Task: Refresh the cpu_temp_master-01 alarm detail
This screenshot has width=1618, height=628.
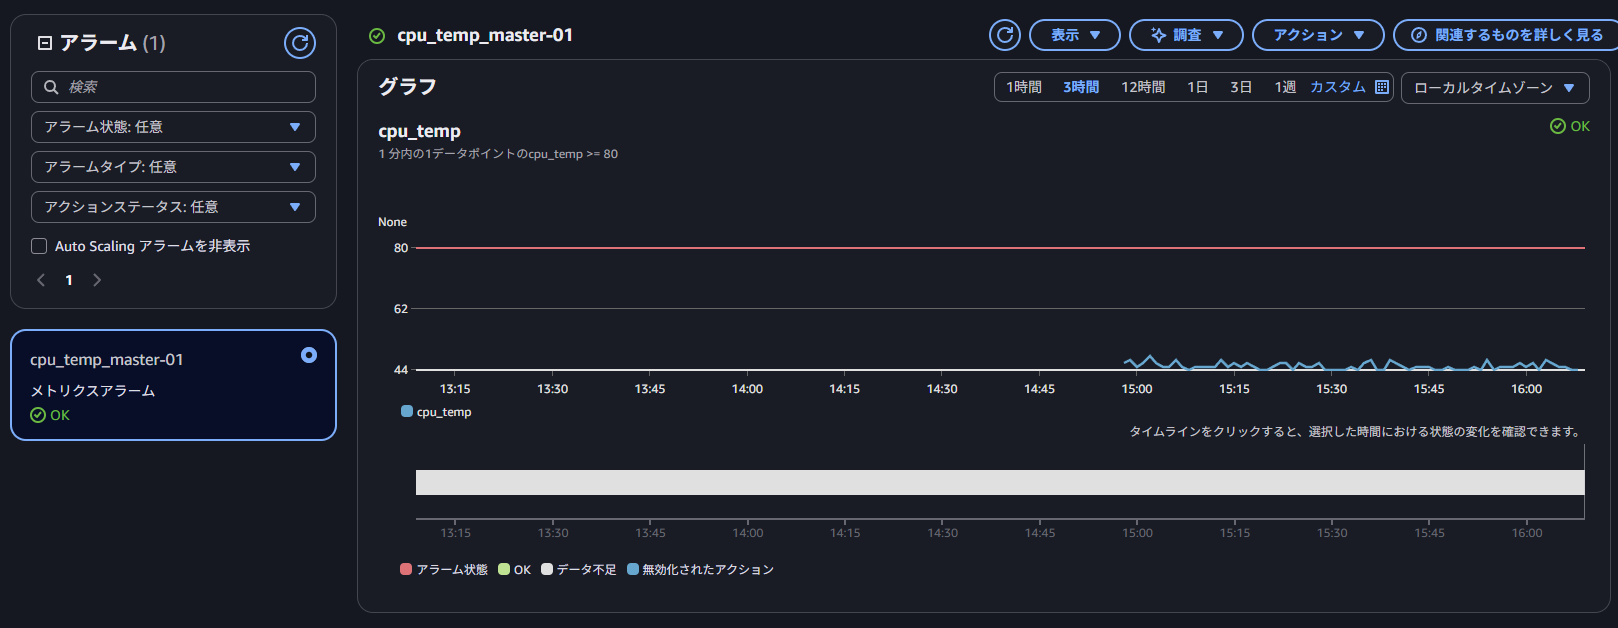Action: (x=1005, y=35)
